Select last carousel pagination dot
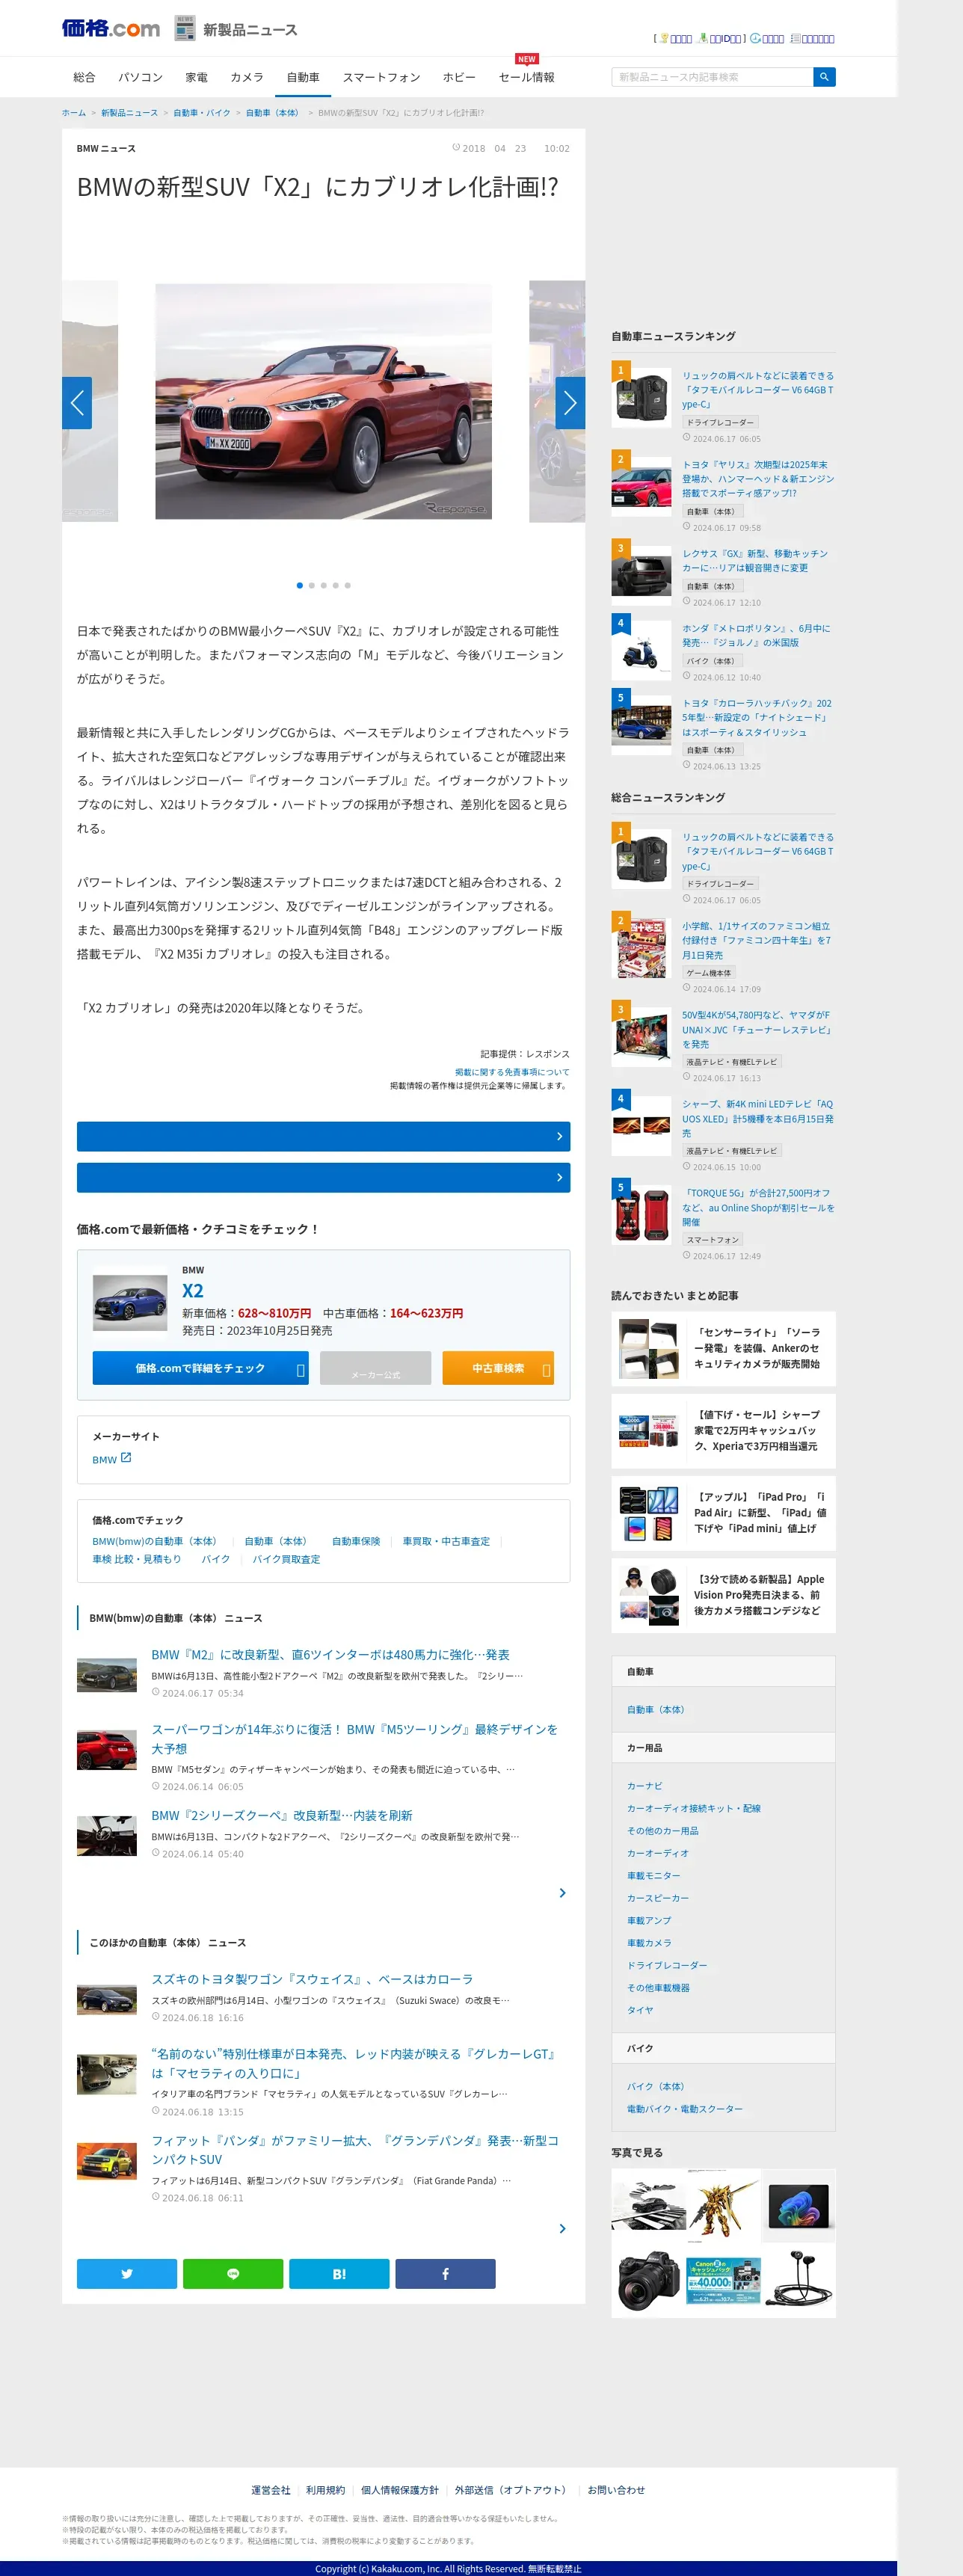This screenshot has height=2576, width=963. click(x=348, y=585)
